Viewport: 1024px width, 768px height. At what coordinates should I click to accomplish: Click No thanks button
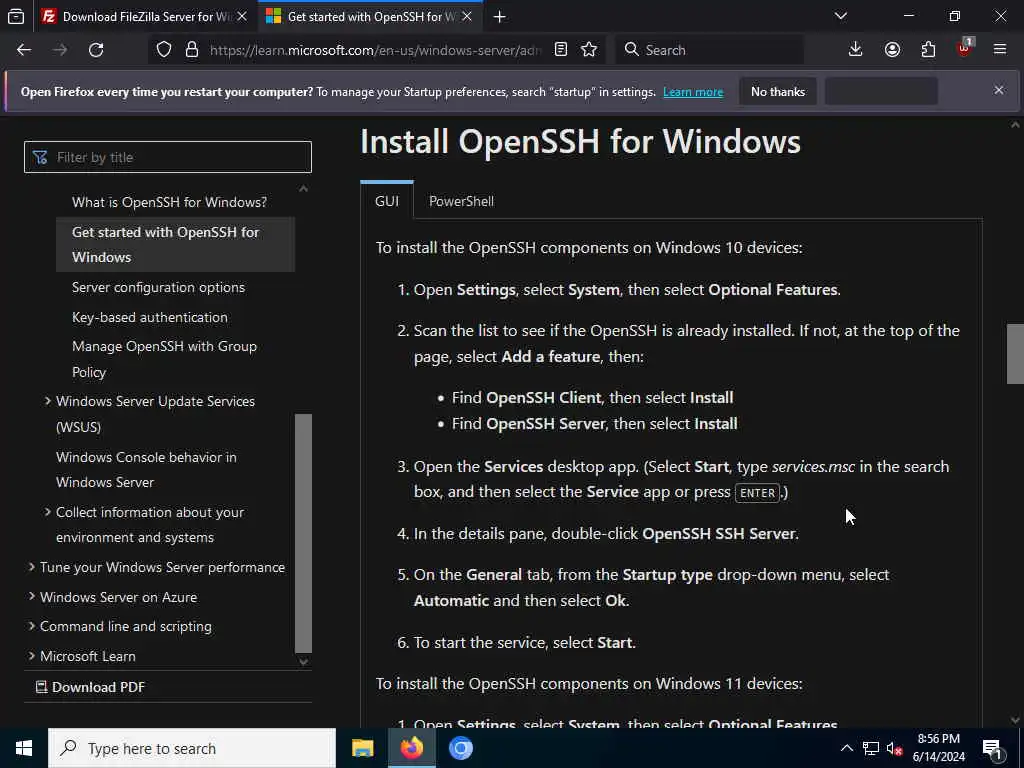coord(778,91)
